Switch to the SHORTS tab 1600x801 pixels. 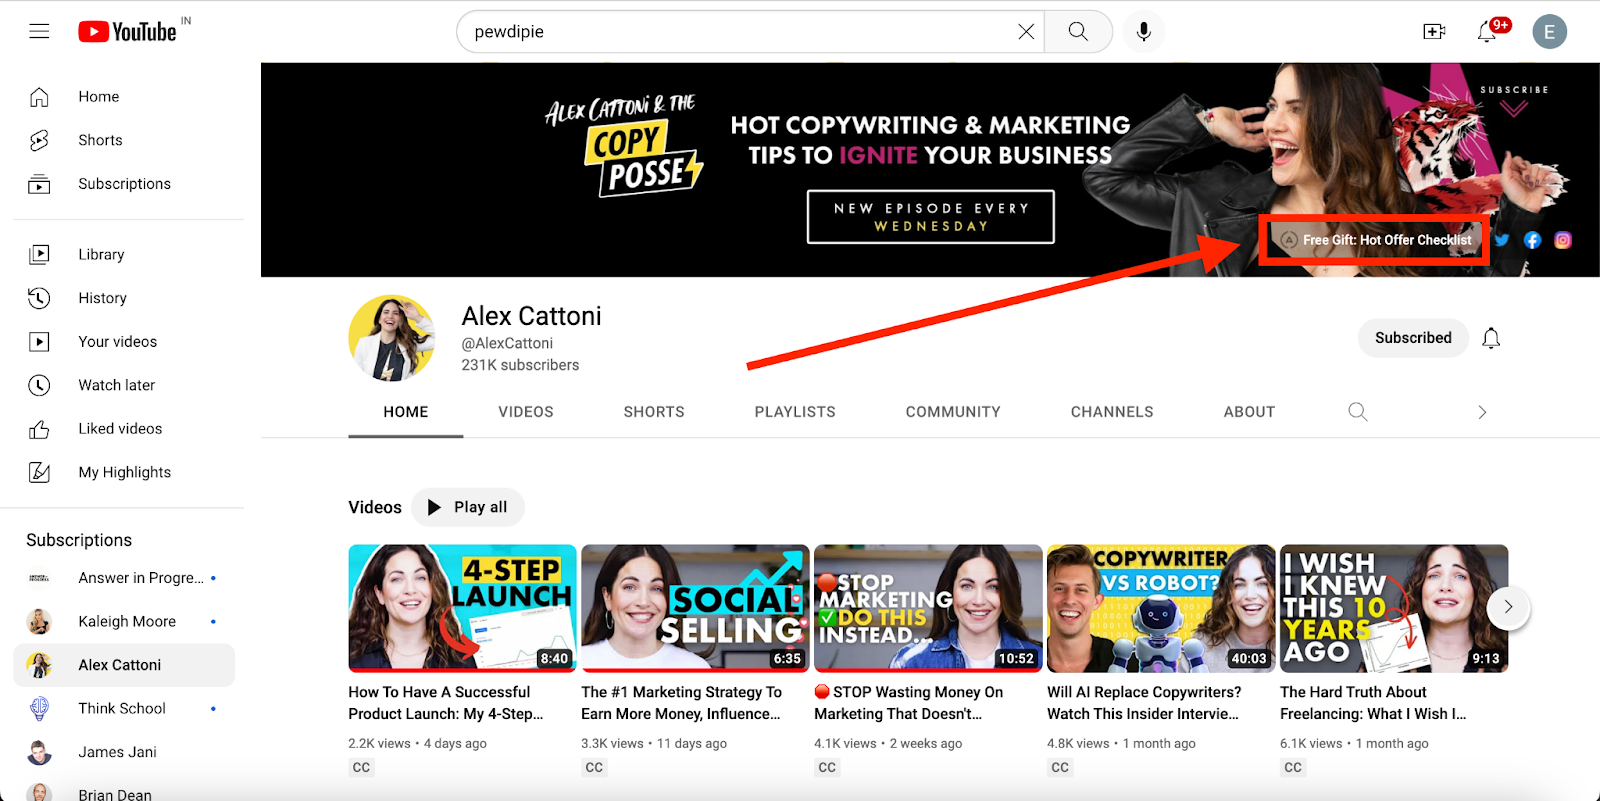point(654,412)
